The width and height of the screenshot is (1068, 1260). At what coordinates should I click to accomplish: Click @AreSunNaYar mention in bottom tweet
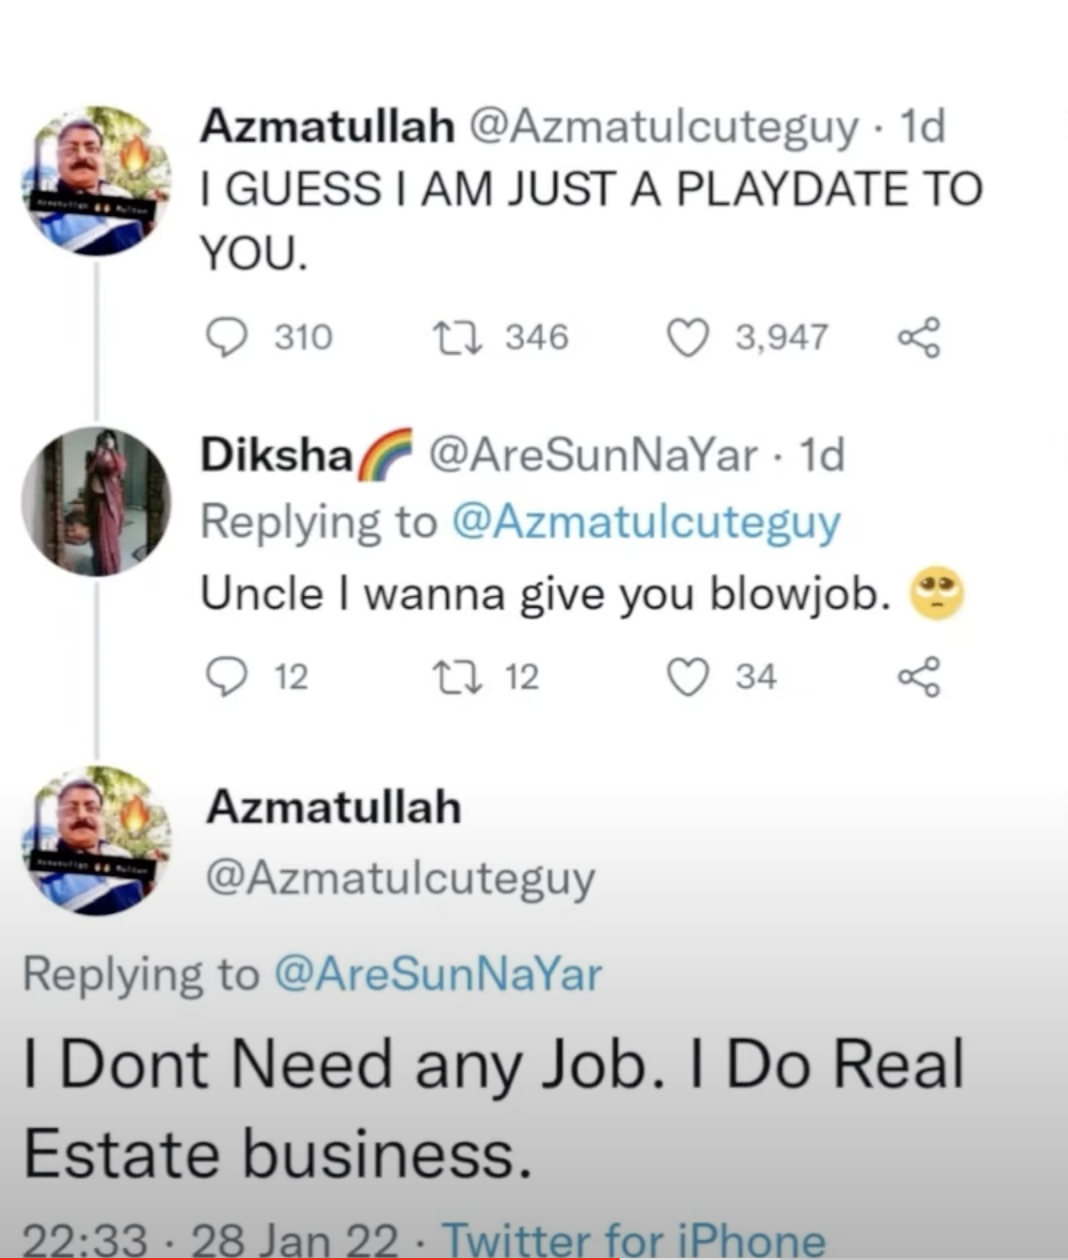(437, 973)
